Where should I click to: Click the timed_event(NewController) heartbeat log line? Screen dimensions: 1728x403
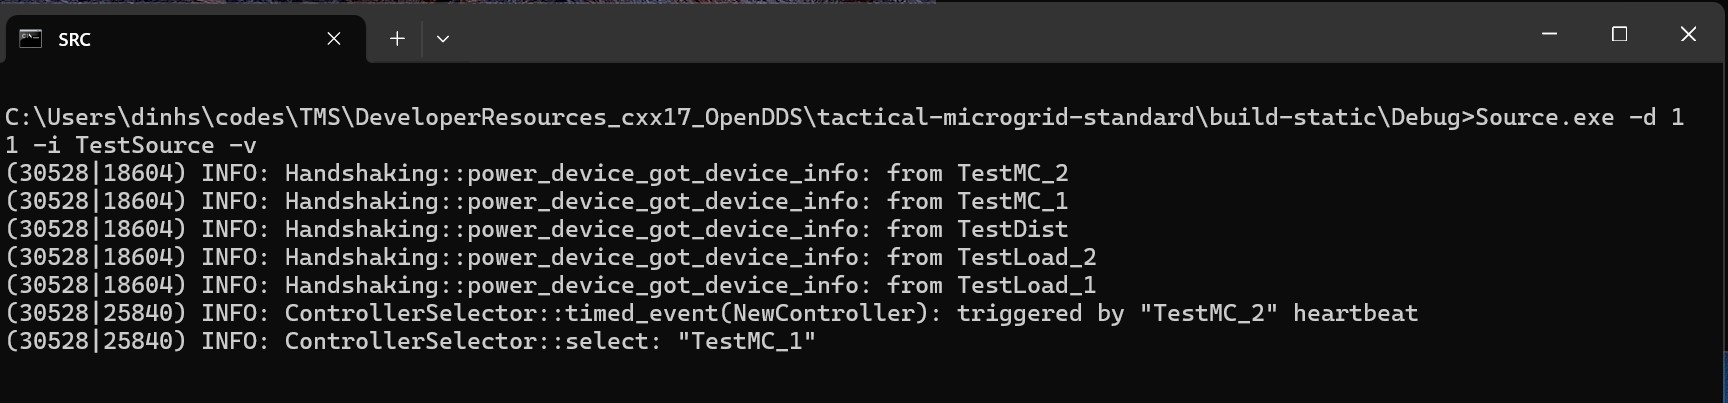(x=711, y=314)
